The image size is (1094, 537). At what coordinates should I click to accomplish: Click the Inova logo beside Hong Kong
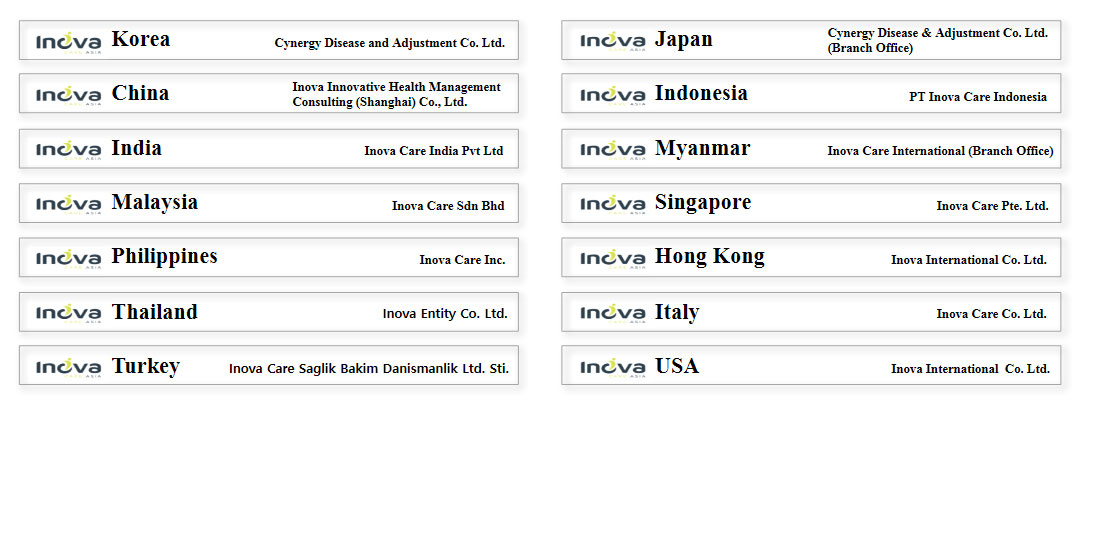(613, 259)
